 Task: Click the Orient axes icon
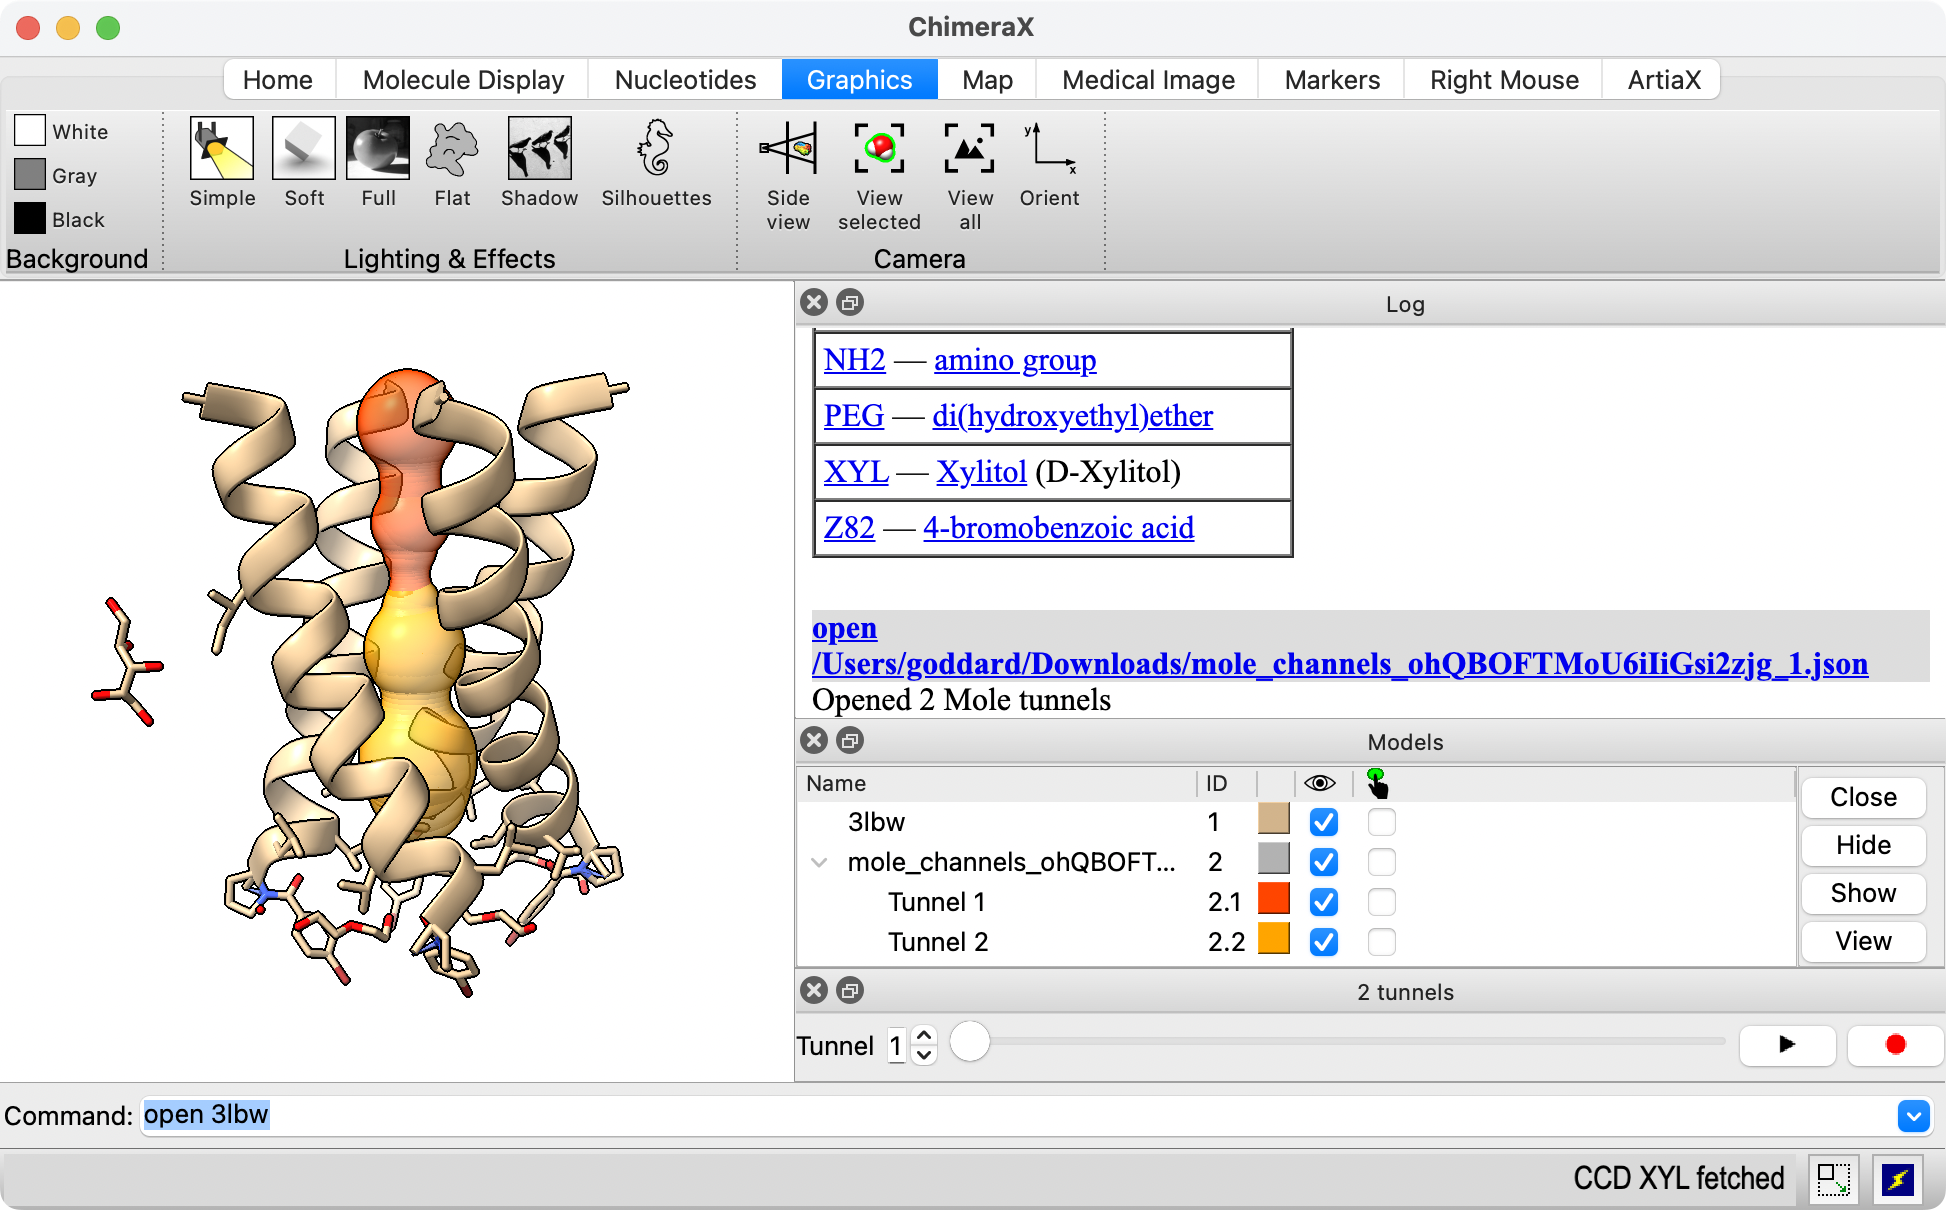(1049, 150)
